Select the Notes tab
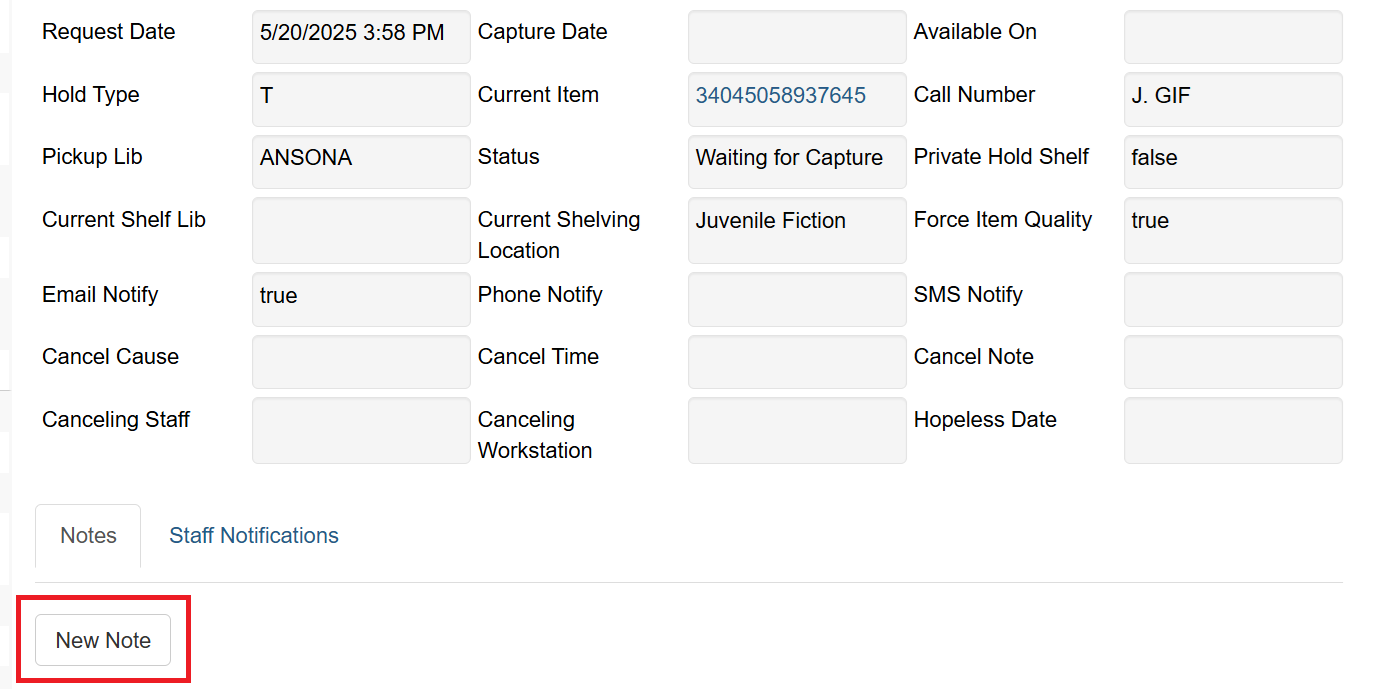This screenshot has height=689, width=1384. [x=88, y=536]
